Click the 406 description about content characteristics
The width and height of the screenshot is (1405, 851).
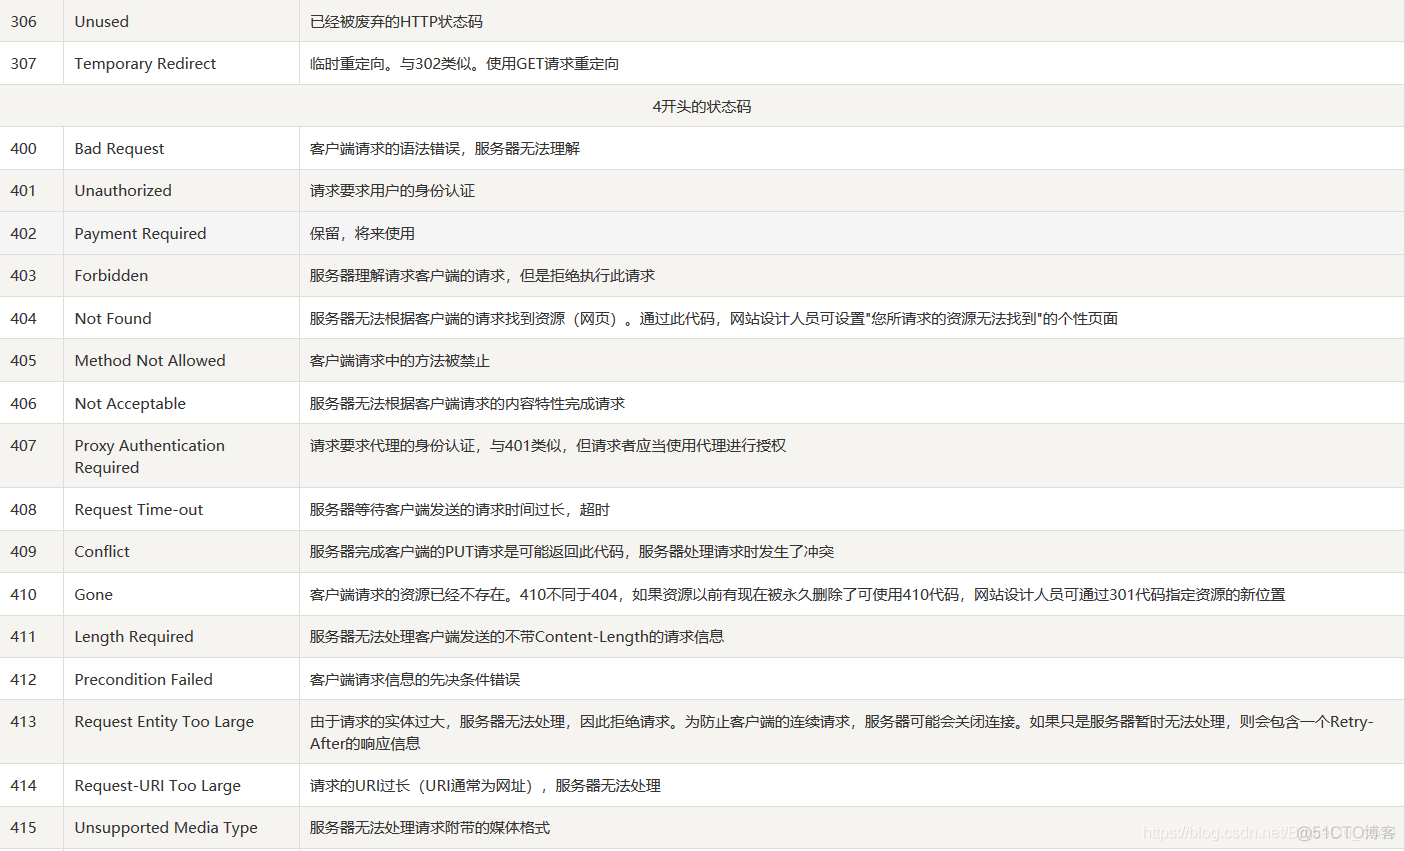[467, 403]
